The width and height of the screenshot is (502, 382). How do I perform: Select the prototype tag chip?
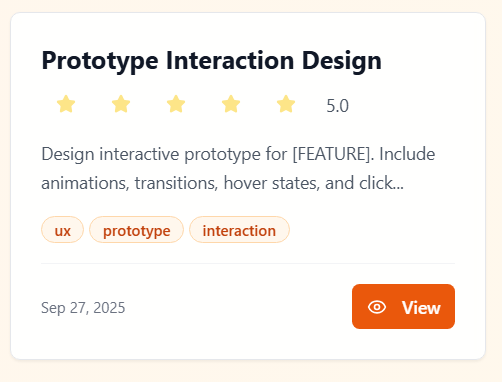click(136, 230)
